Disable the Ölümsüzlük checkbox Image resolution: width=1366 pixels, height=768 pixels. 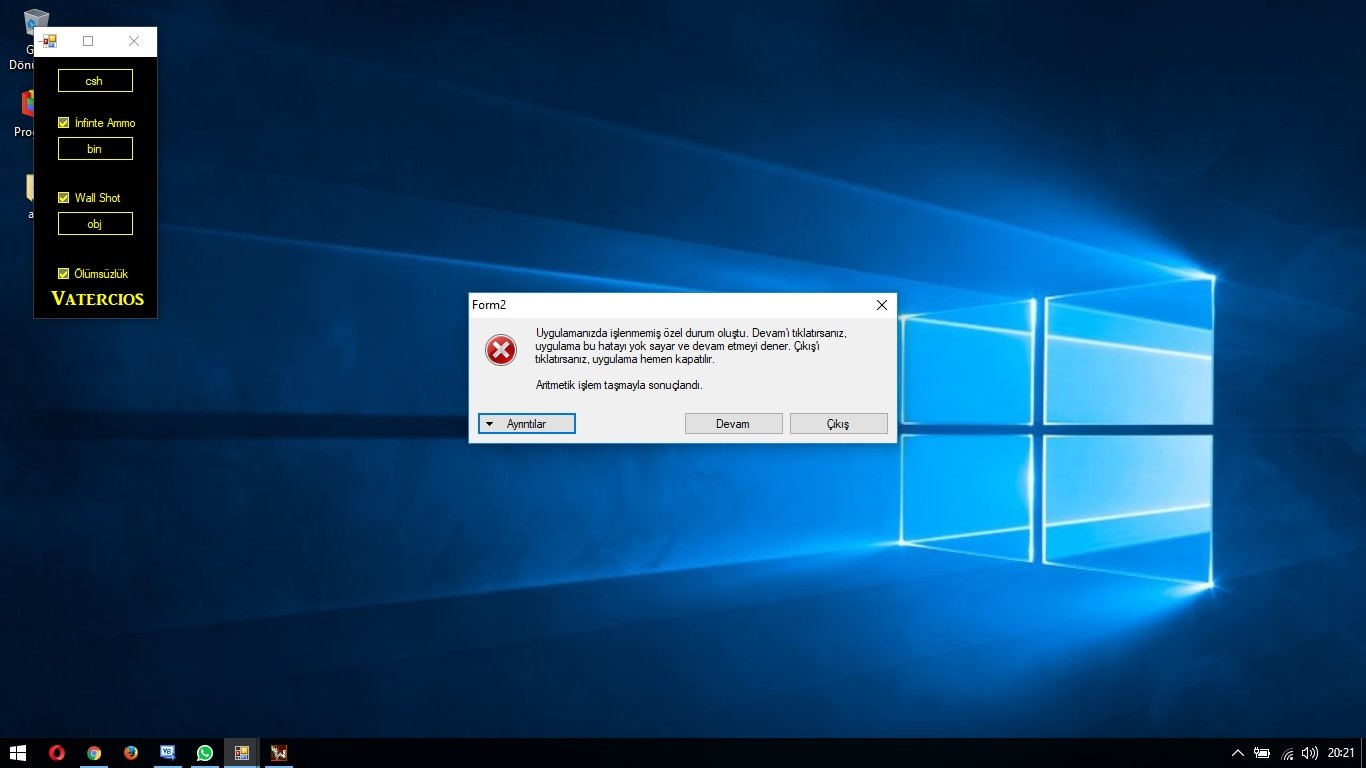[64, 274]
